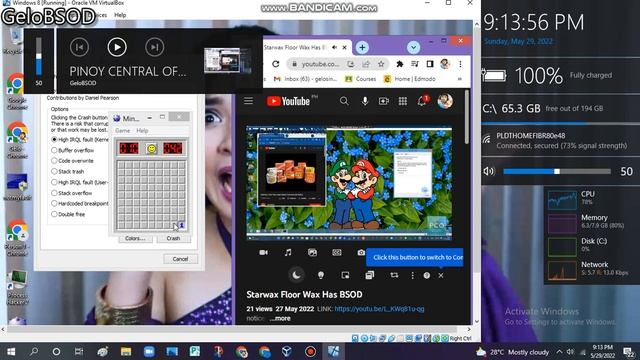Show more bookmarks with the chevron

pyautogui.click(x=460, y=79)
